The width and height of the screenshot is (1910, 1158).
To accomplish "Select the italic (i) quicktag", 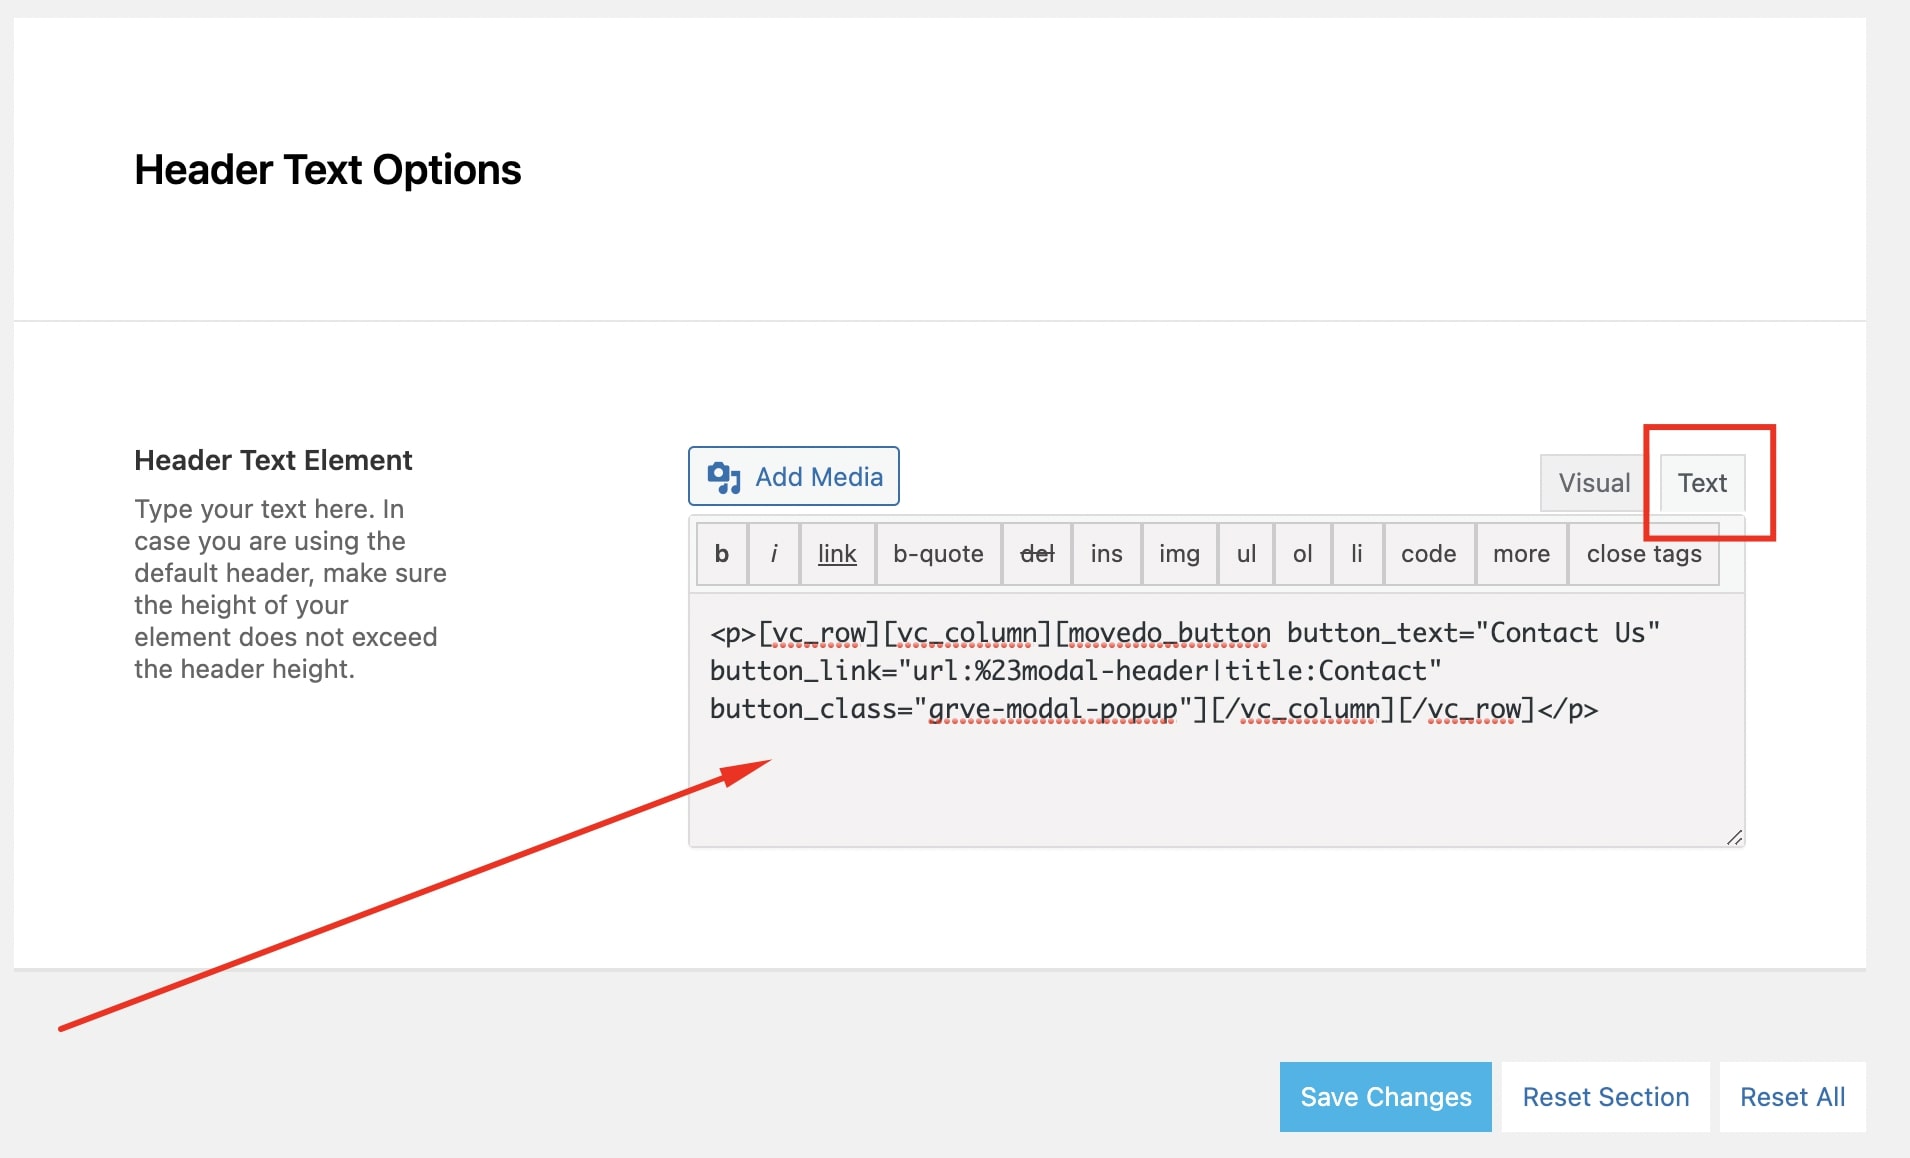I will [x=773, y=553].
